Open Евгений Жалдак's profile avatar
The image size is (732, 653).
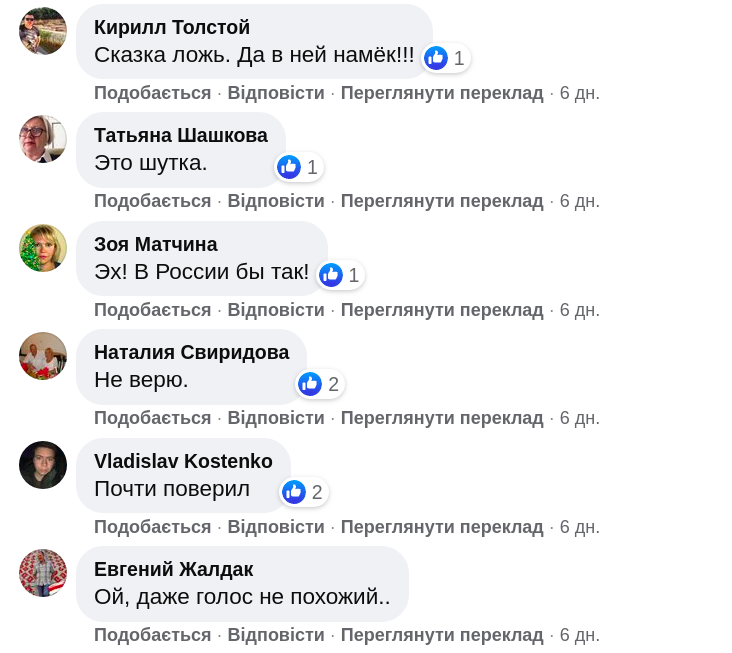[x=43, y=573]
